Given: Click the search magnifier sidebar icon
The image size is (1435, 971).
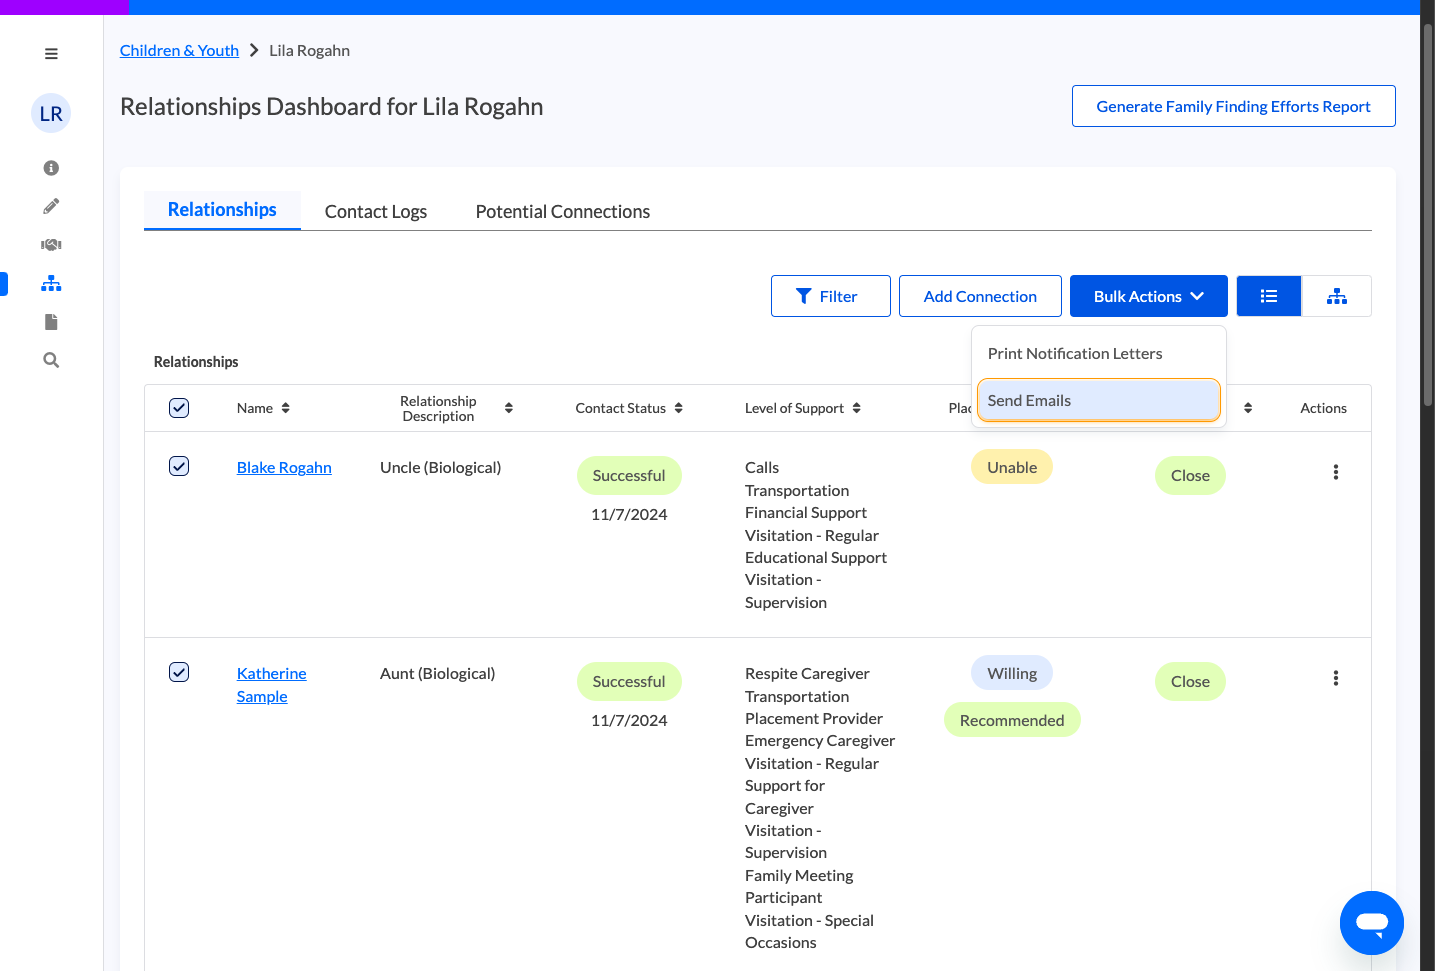Looking at the screenshot, I should 51,360.
